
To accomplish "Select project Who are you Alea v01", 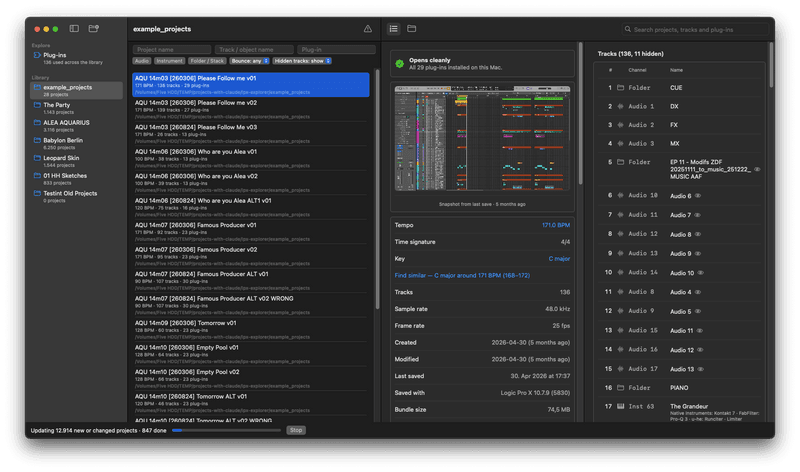I will click(251, 158).
